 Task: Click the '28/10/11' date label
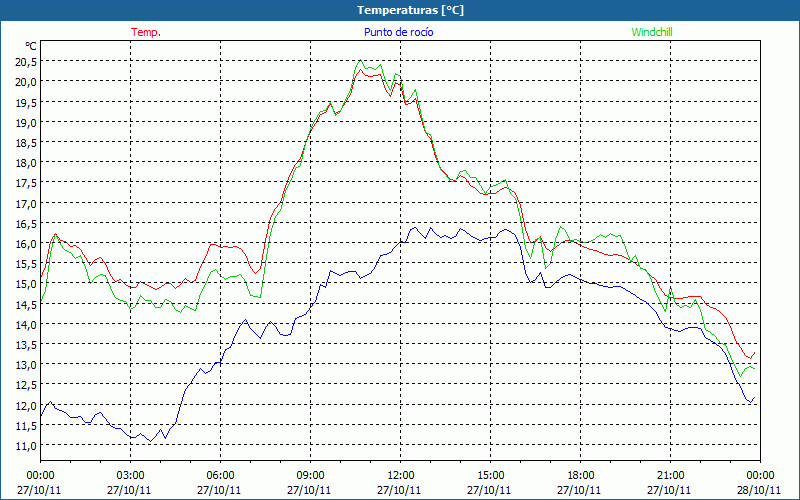pos(759,490)
